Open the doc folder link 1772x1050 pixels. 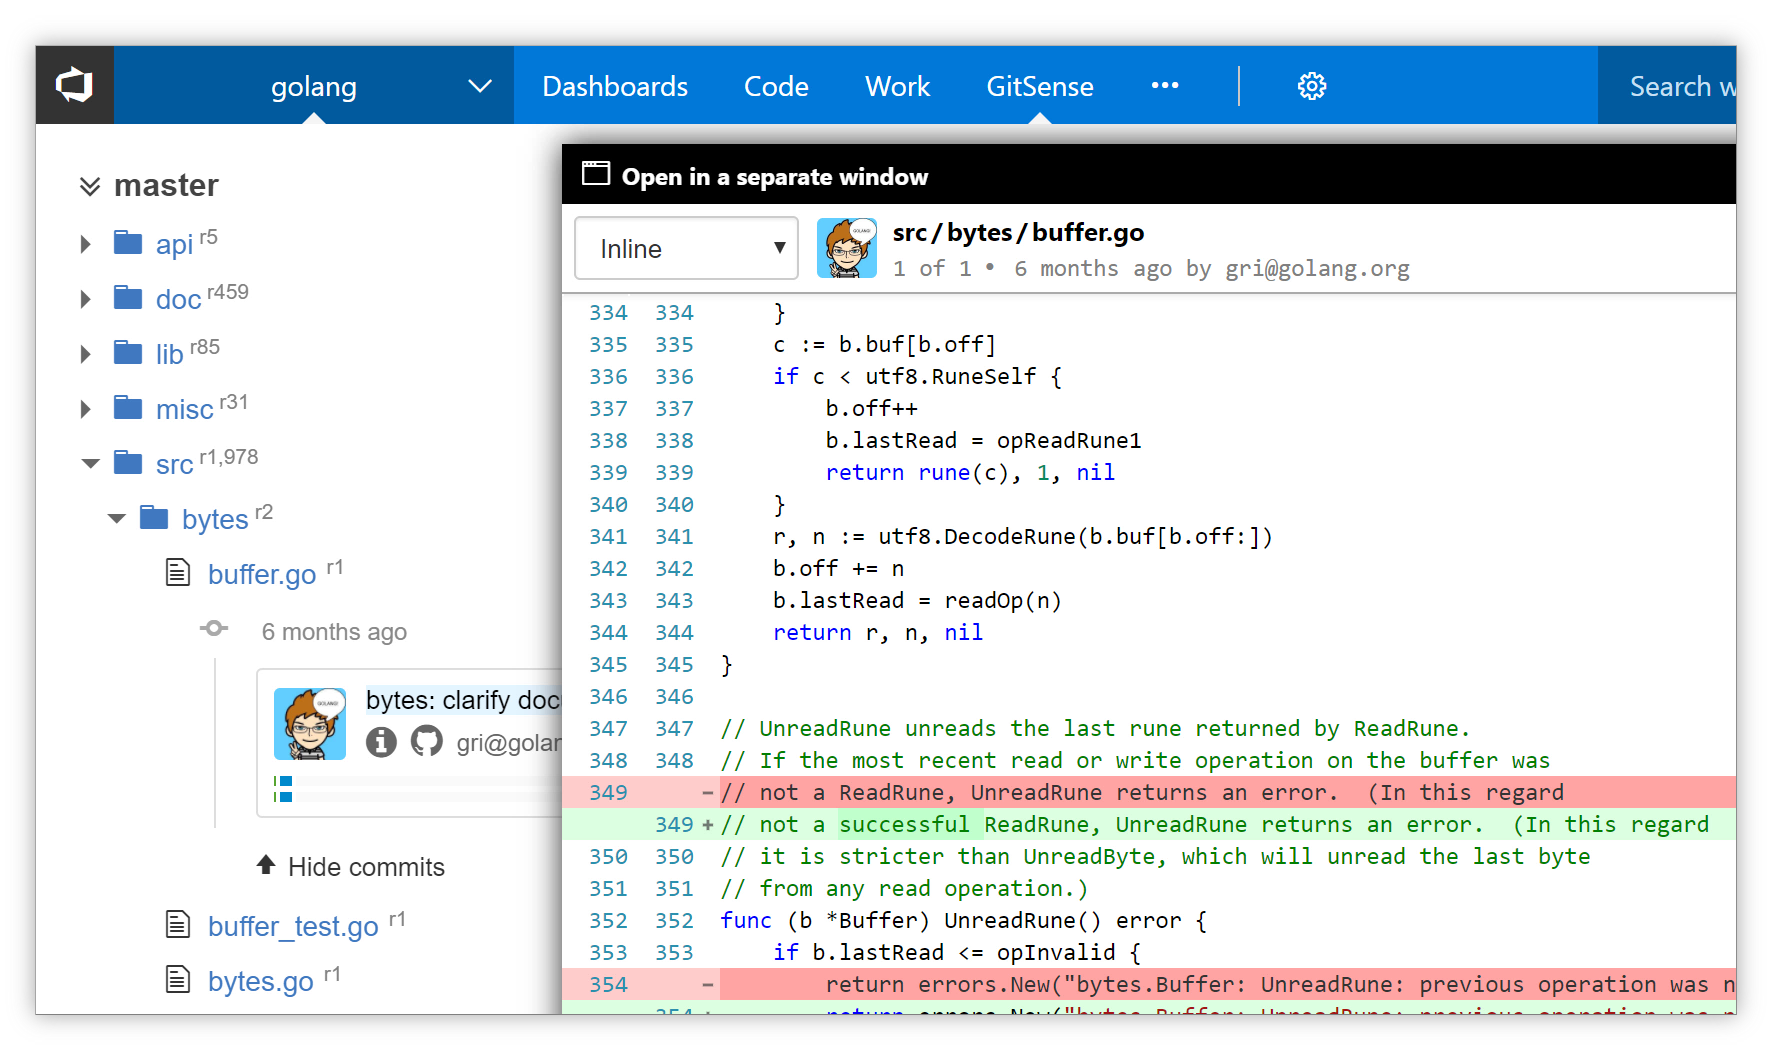178,299
